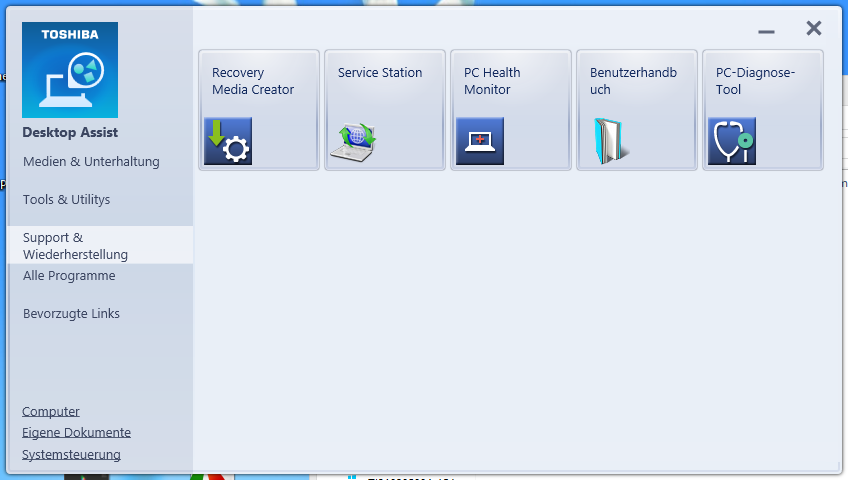This screenshot has height=480, width=848.
Task: Close the Desktop Assist window
Action: tap(813, 28)
